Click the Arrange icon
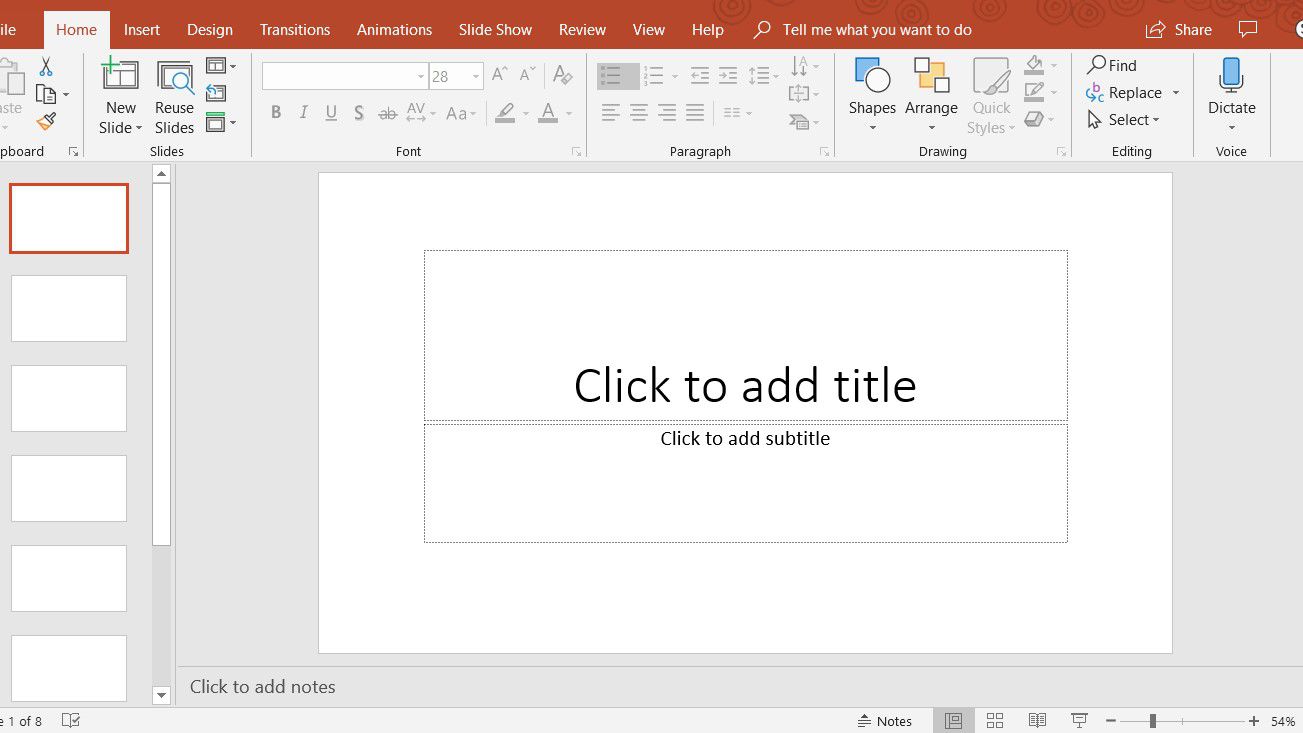 click(x=932, y=75)
